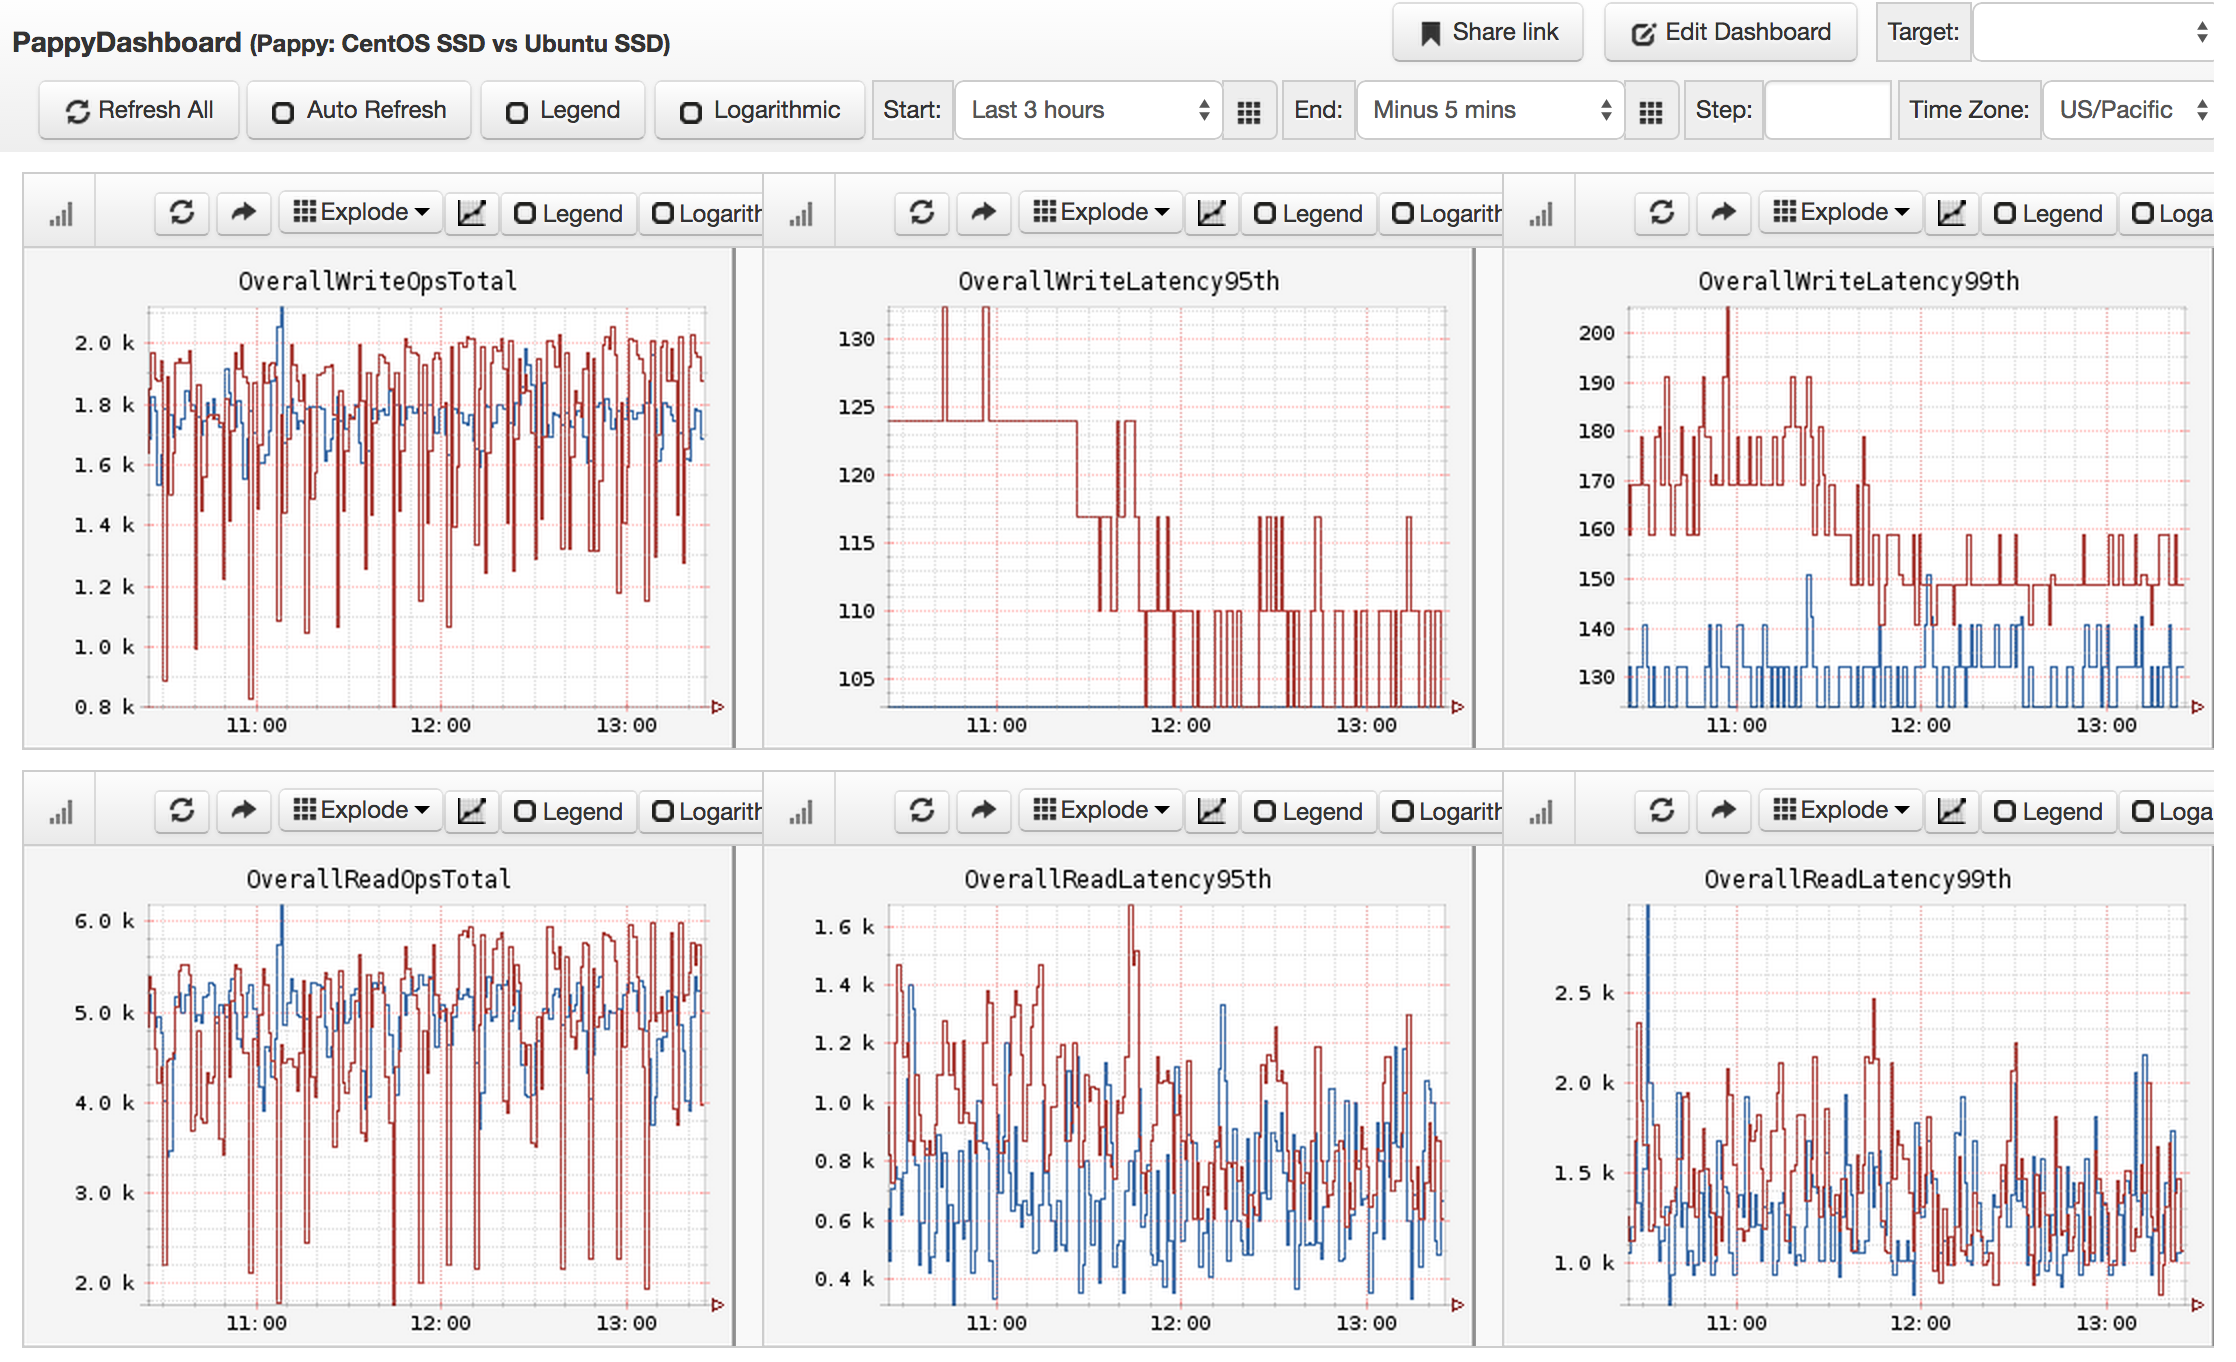Click line chart icon on OverallWriteLatency99th panel

1951,212
